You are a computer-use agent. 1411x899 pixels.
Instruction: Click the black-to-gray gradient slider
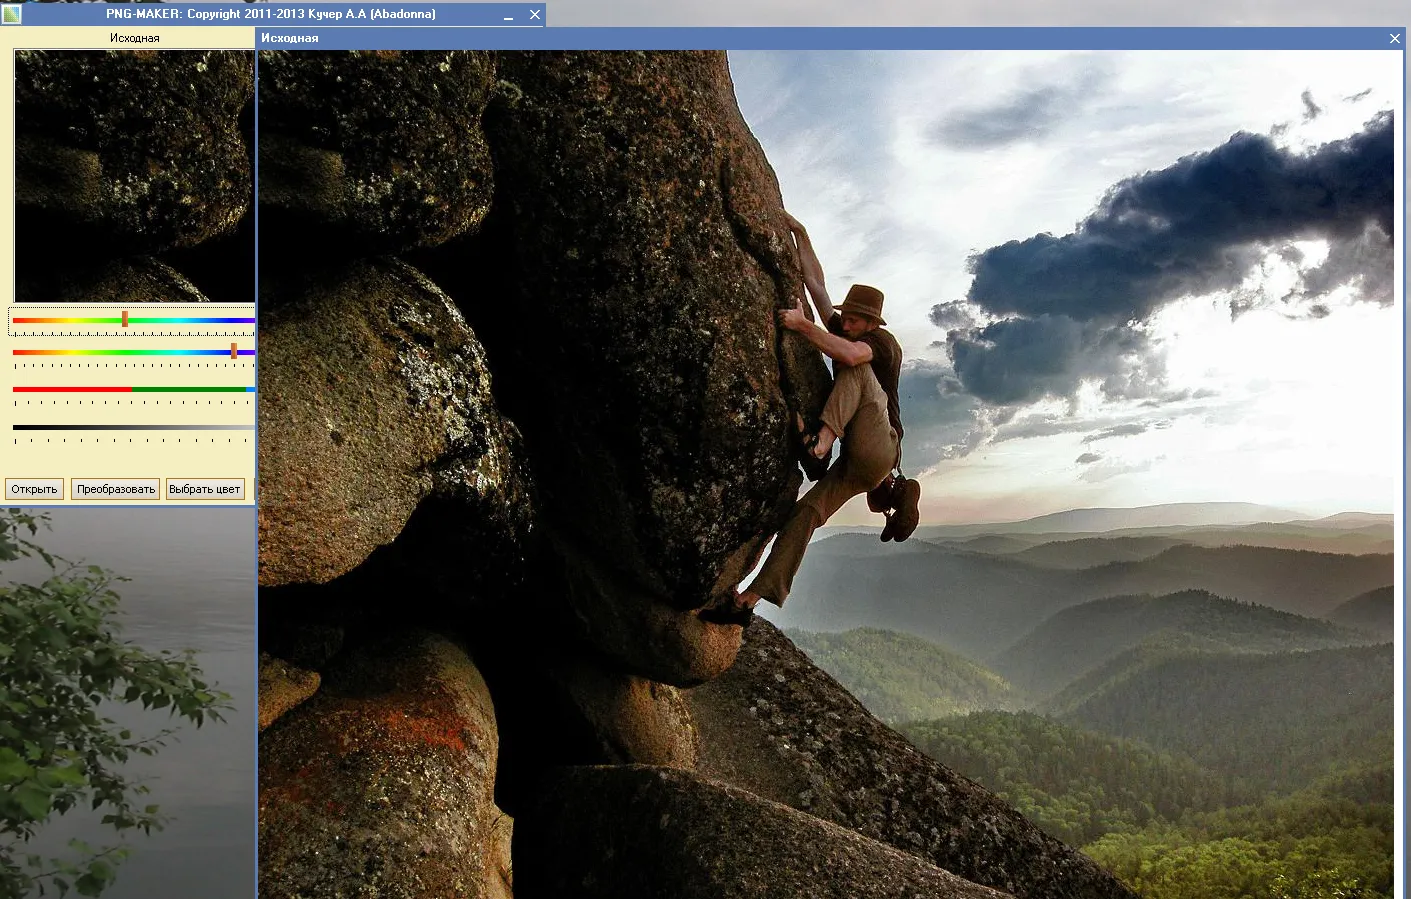point(133,428)
